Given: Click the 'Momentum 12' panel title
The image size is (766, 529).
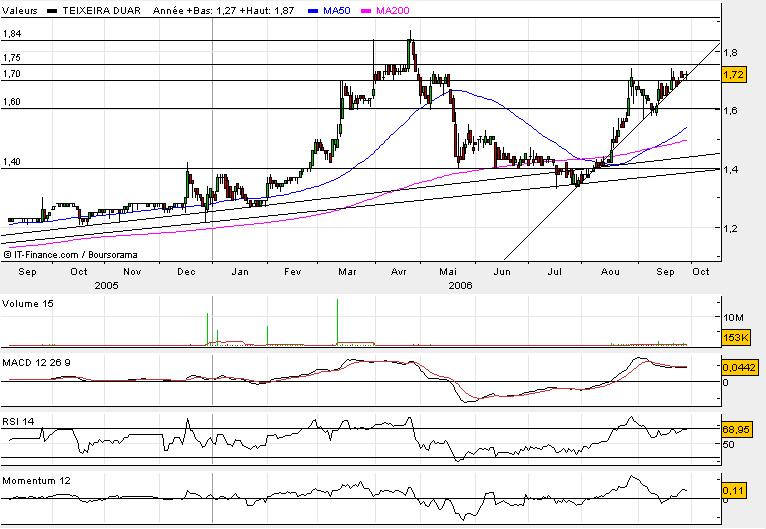Looking at the screenshot, I should tap(36, 480).
